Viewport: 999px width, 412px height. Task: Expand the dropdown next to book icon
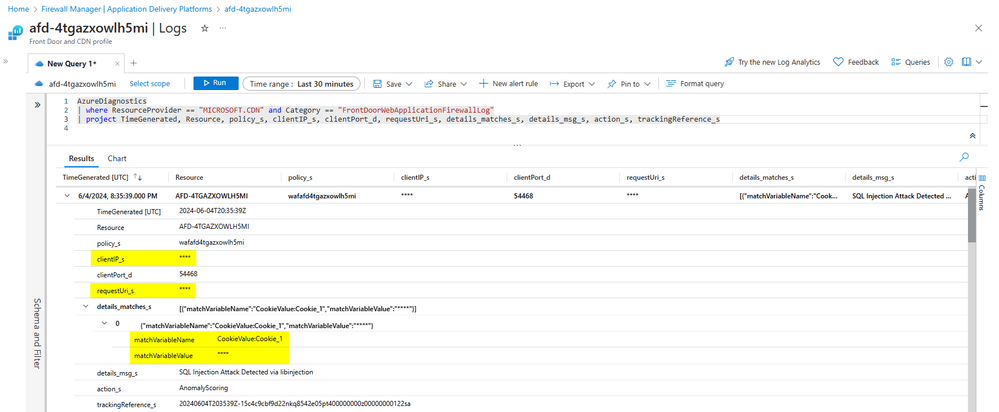979,62
